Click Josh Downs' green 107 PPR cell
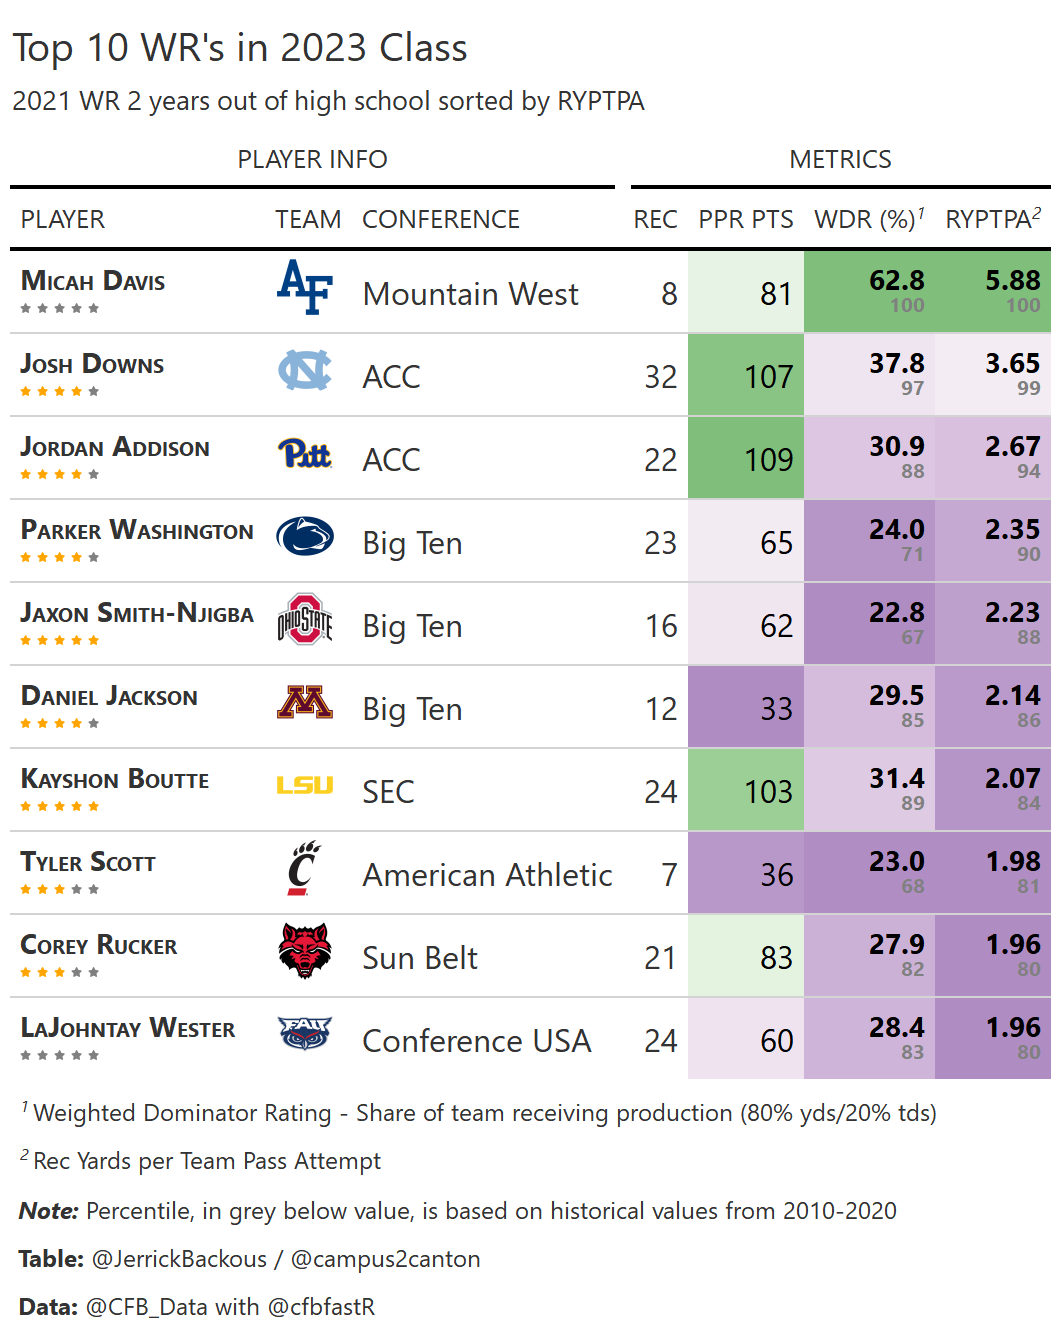 [746, 375]
